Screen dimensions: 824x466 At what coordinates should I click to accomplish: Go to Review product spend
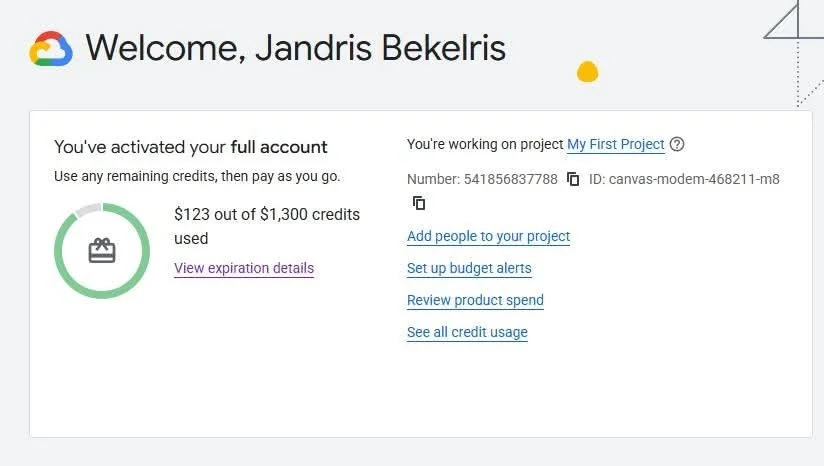pos(475,300)
